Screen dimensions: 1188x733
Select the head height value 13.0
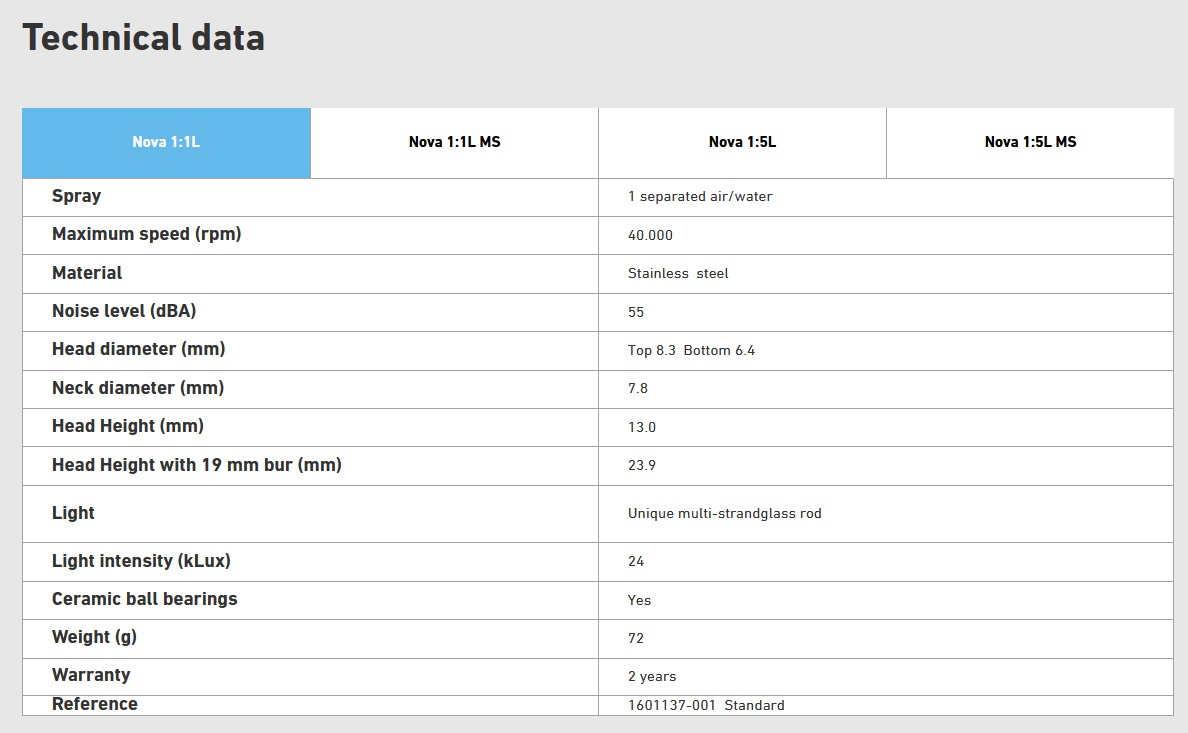pyautogui.click(x=642, y=427)
